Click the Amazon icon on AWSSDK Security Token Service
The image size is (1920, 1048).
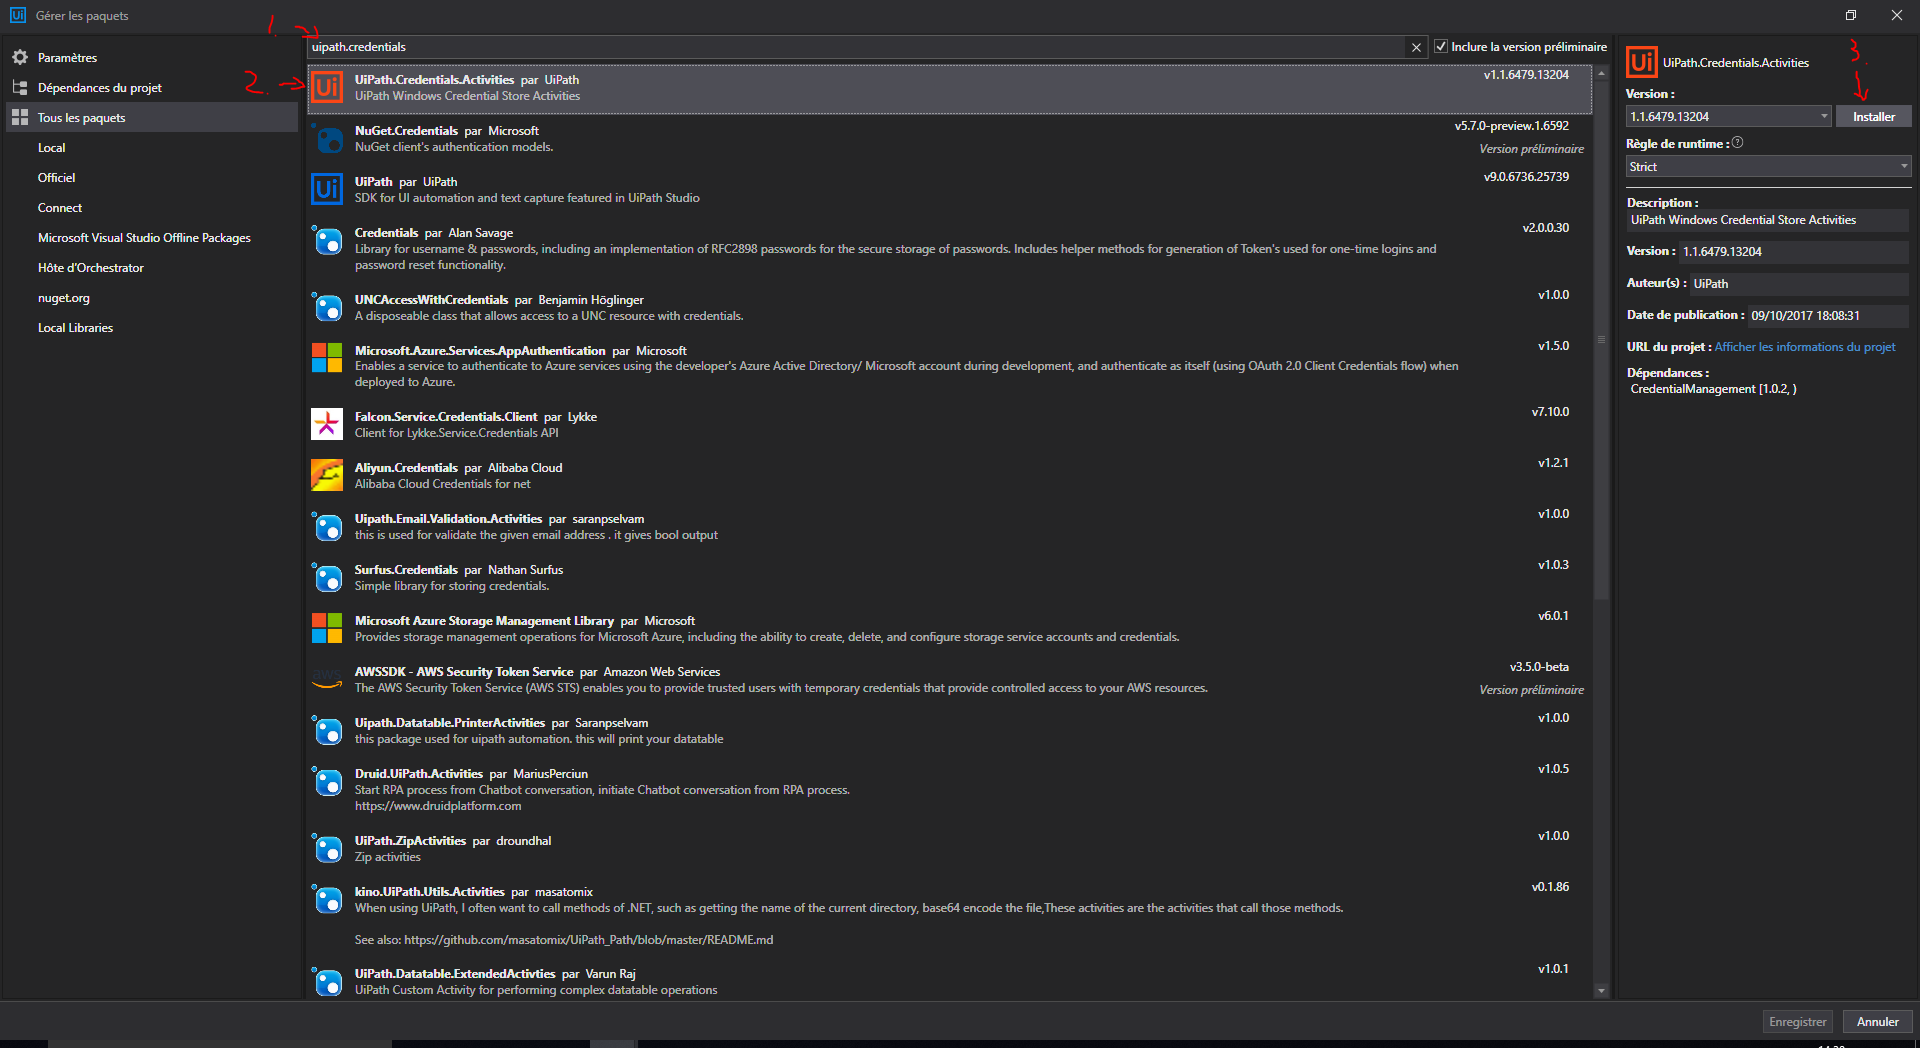[327, 679]
